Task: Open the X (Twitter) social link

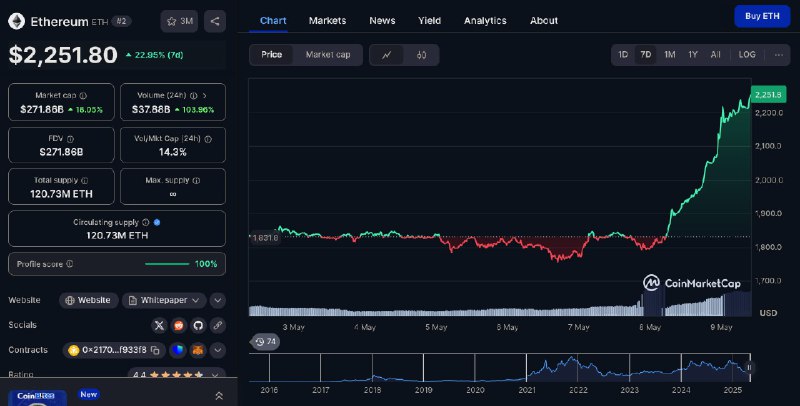Action: coord(159,325)
